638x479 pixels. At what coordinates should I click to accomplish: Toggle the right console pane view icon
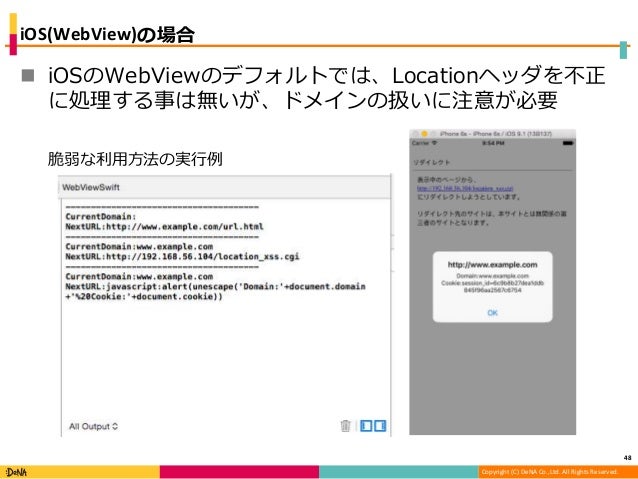click(x=380, y=426)
